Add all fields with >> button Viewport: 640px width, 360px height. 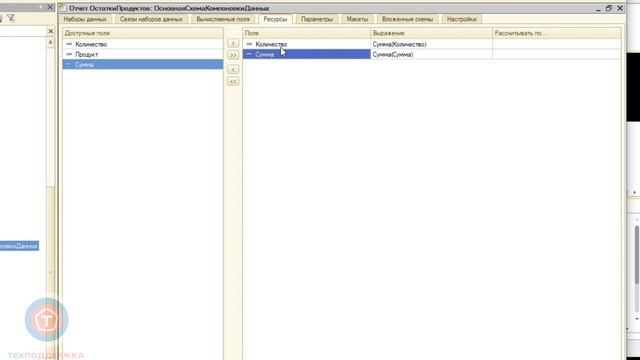233,55
